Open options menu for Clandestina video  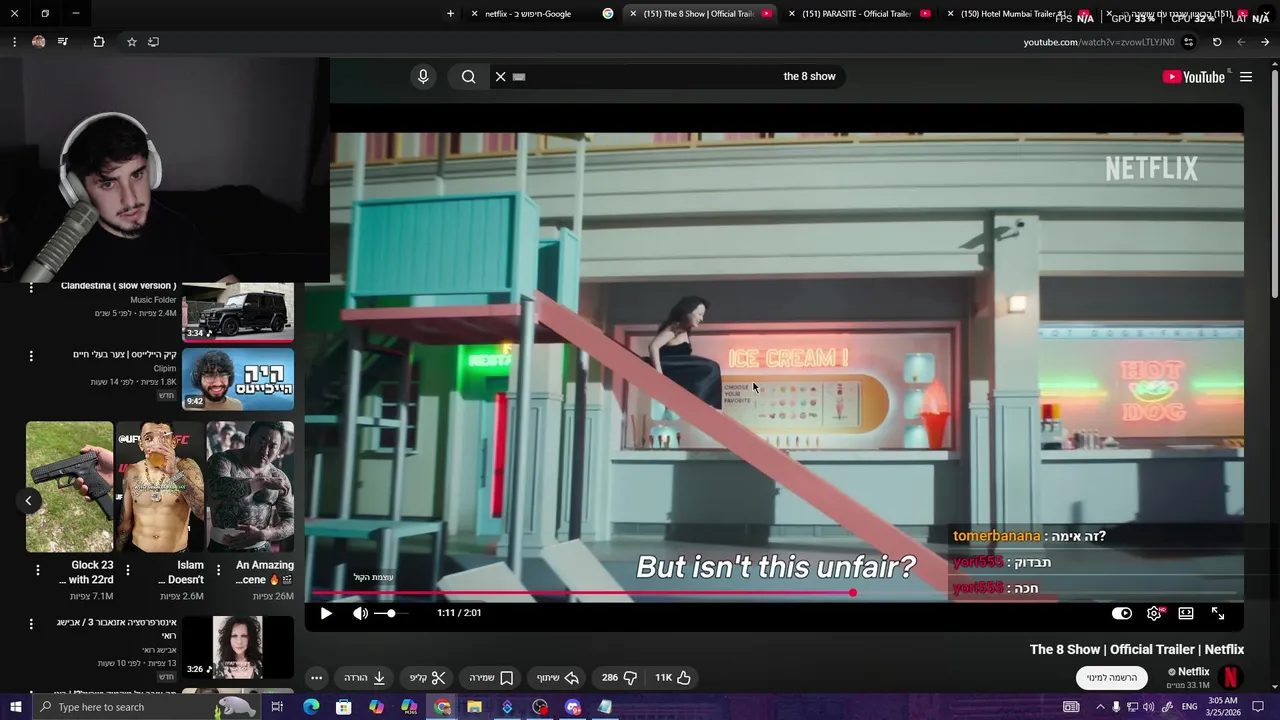pyautogui.click(x=31, y=288)
